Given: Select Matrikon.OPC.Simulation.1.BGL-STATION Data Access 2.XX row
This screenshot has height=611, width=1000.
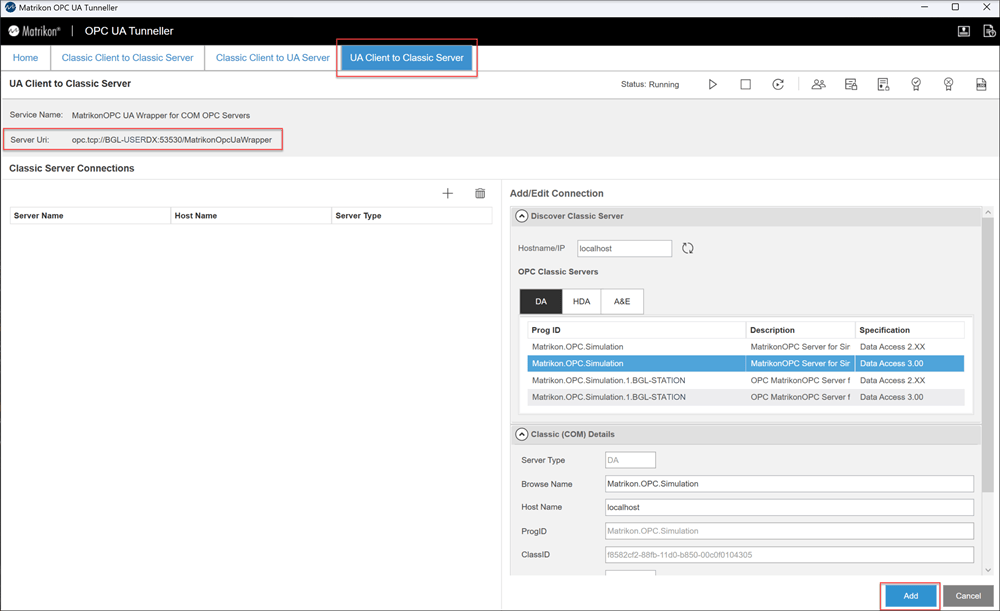Looking at the screenshot, I should [x=746, y=380].
